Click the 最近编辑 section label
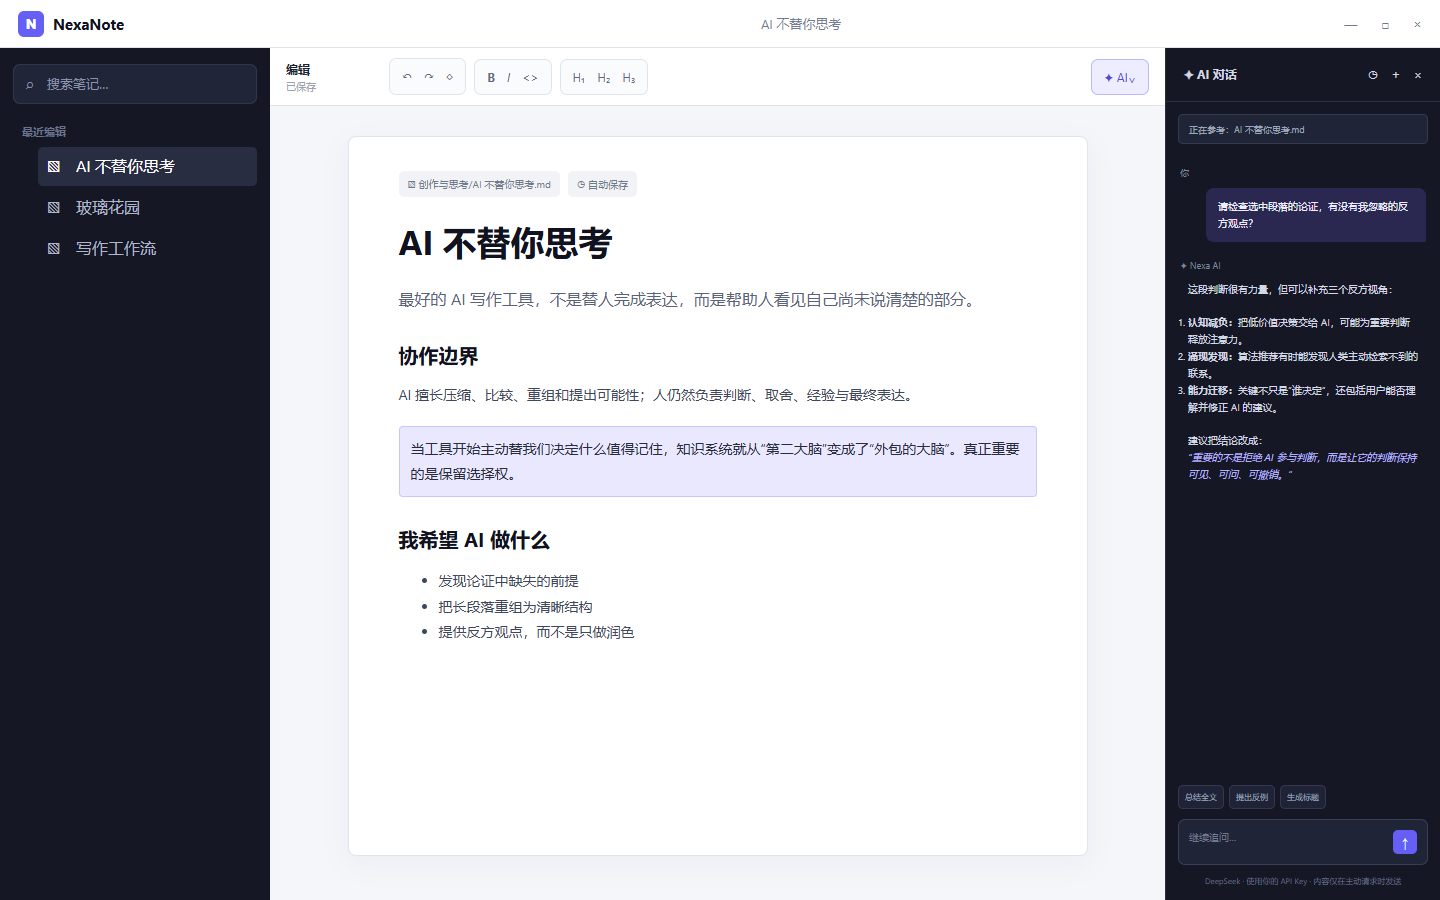Image resolution: width=1440 pixels, height=900 pixels. (x=44, y=131)
